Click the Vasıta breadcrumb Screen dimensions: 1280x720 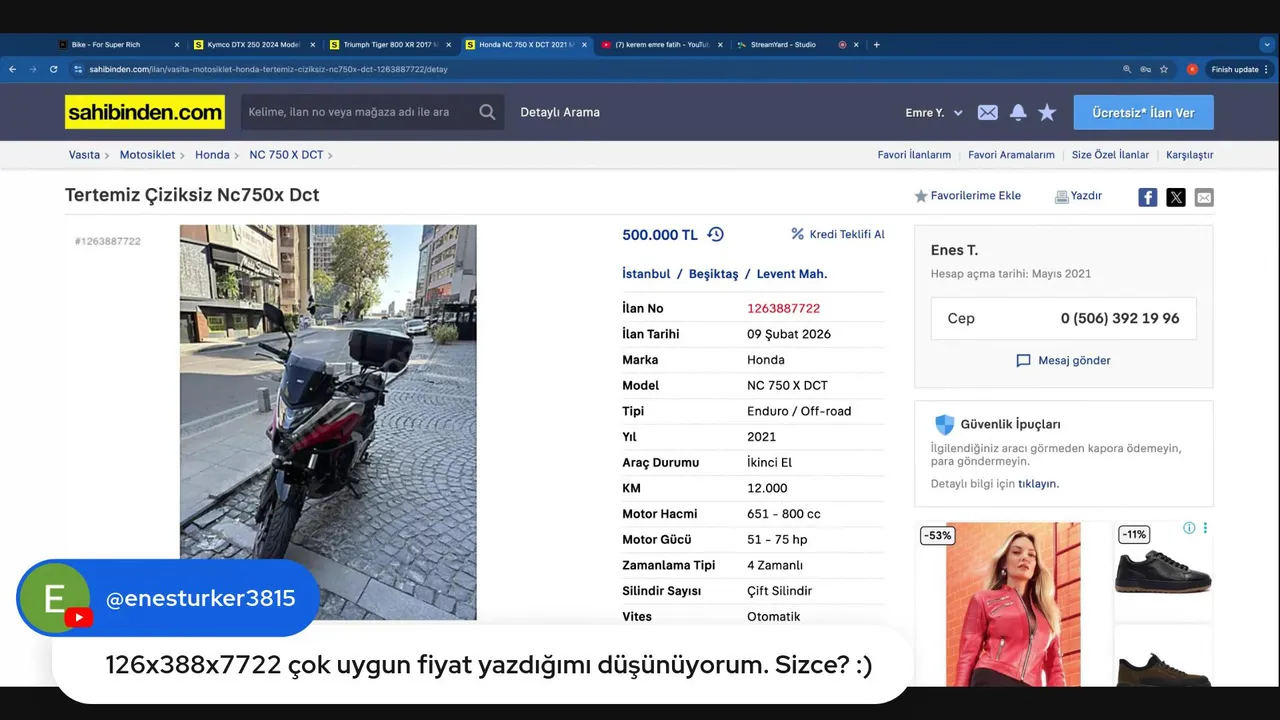[x=84, y=155]
